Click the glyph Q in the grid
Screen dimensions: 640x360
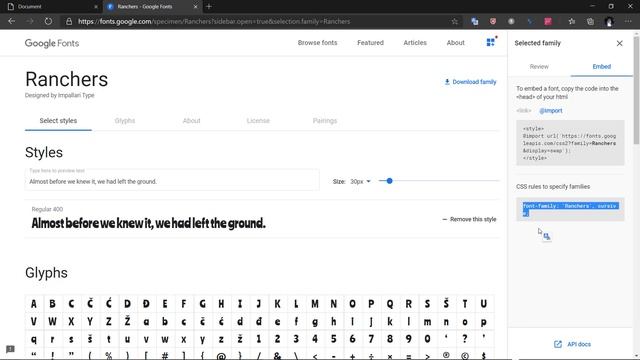(x=390, y=304)
